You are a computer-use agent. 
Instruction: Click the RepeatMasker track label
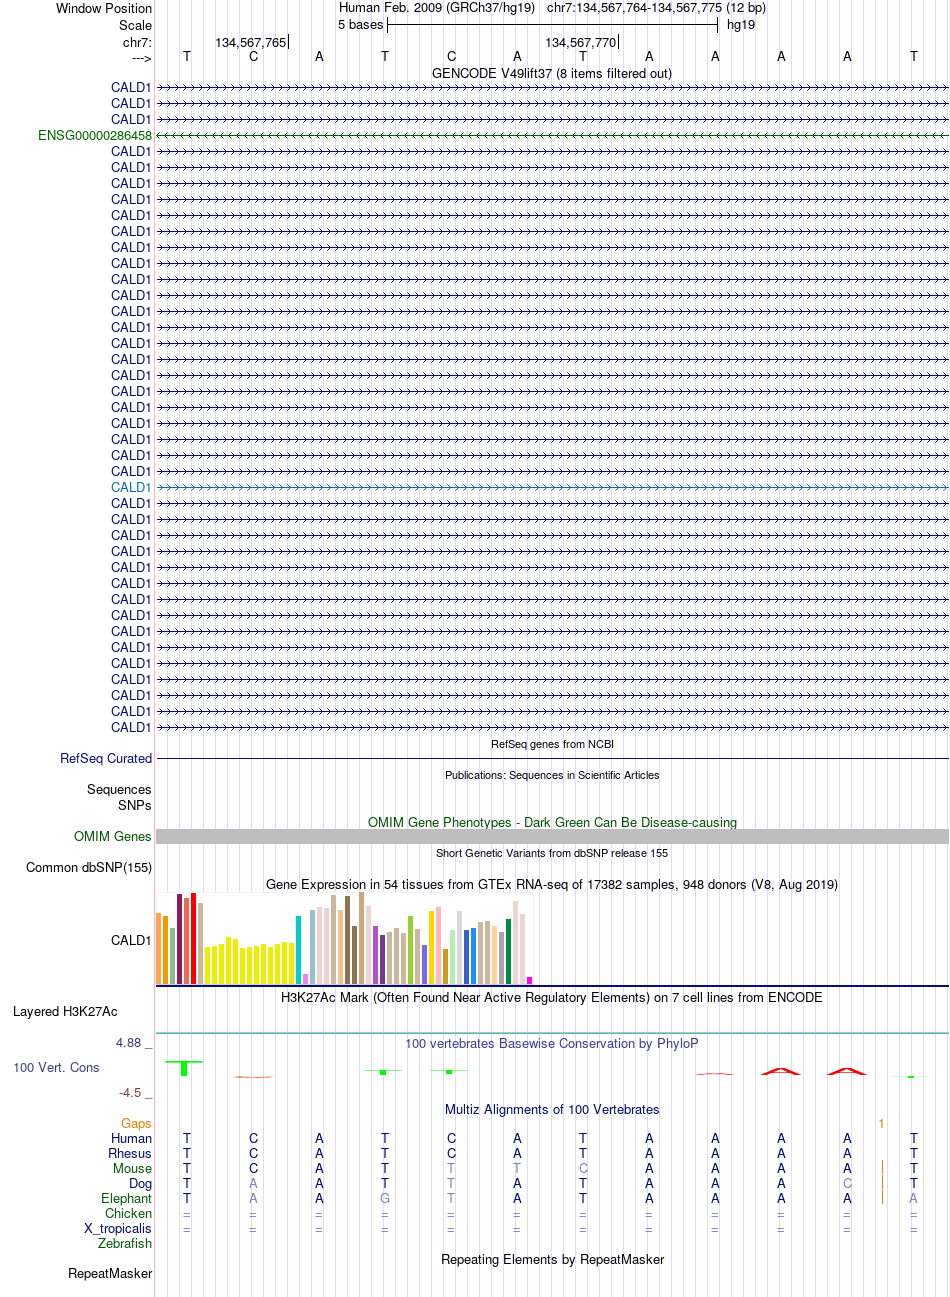(110, 1274)
